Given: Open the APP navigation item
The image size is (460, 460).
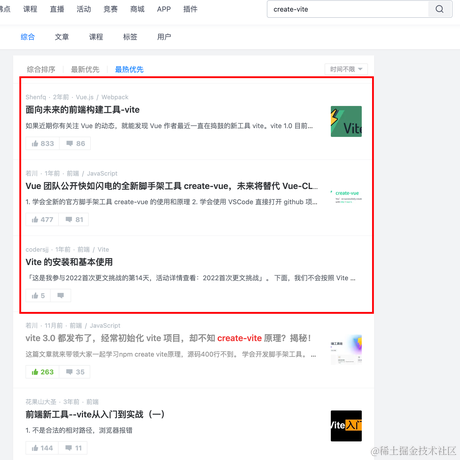Looking at the screenshot, I should pos(164,9).
